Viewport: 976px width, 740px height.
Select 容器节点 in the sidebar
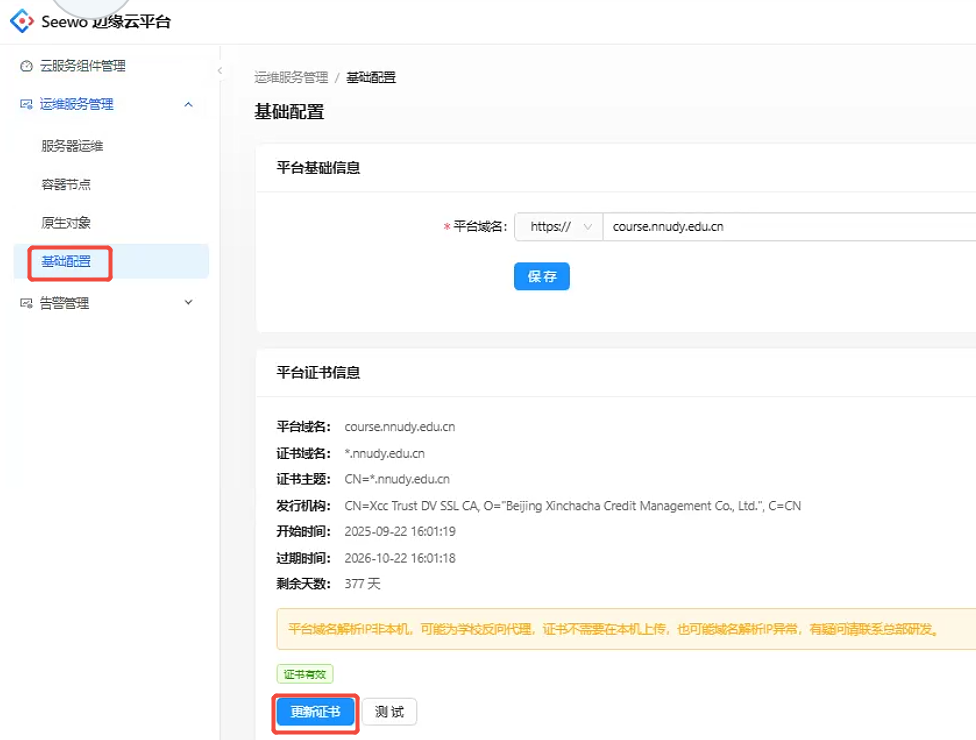(x=66, y=185)
